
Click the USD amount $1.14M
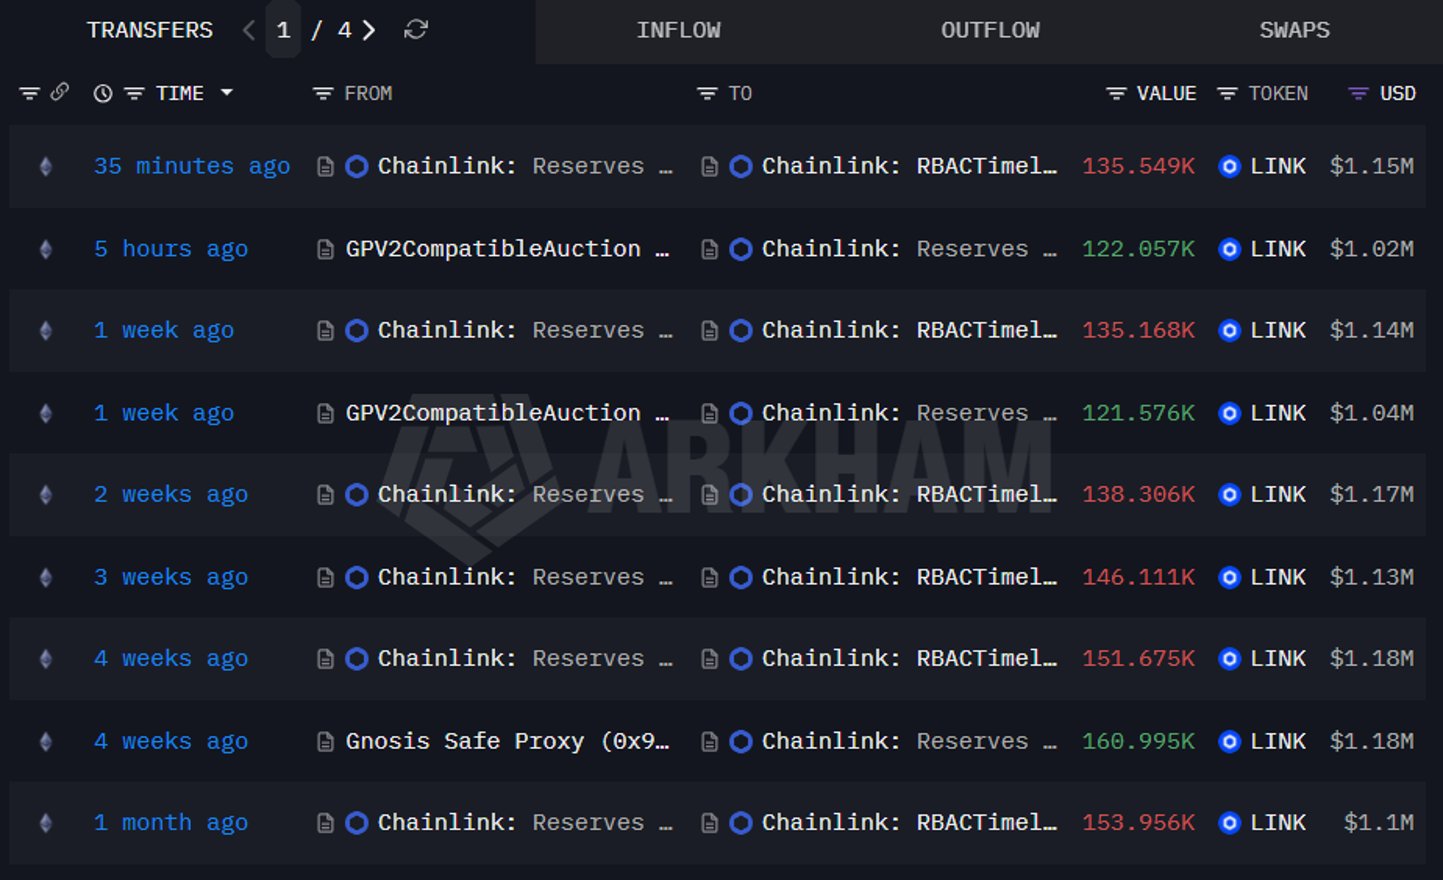coord(1372,330)
